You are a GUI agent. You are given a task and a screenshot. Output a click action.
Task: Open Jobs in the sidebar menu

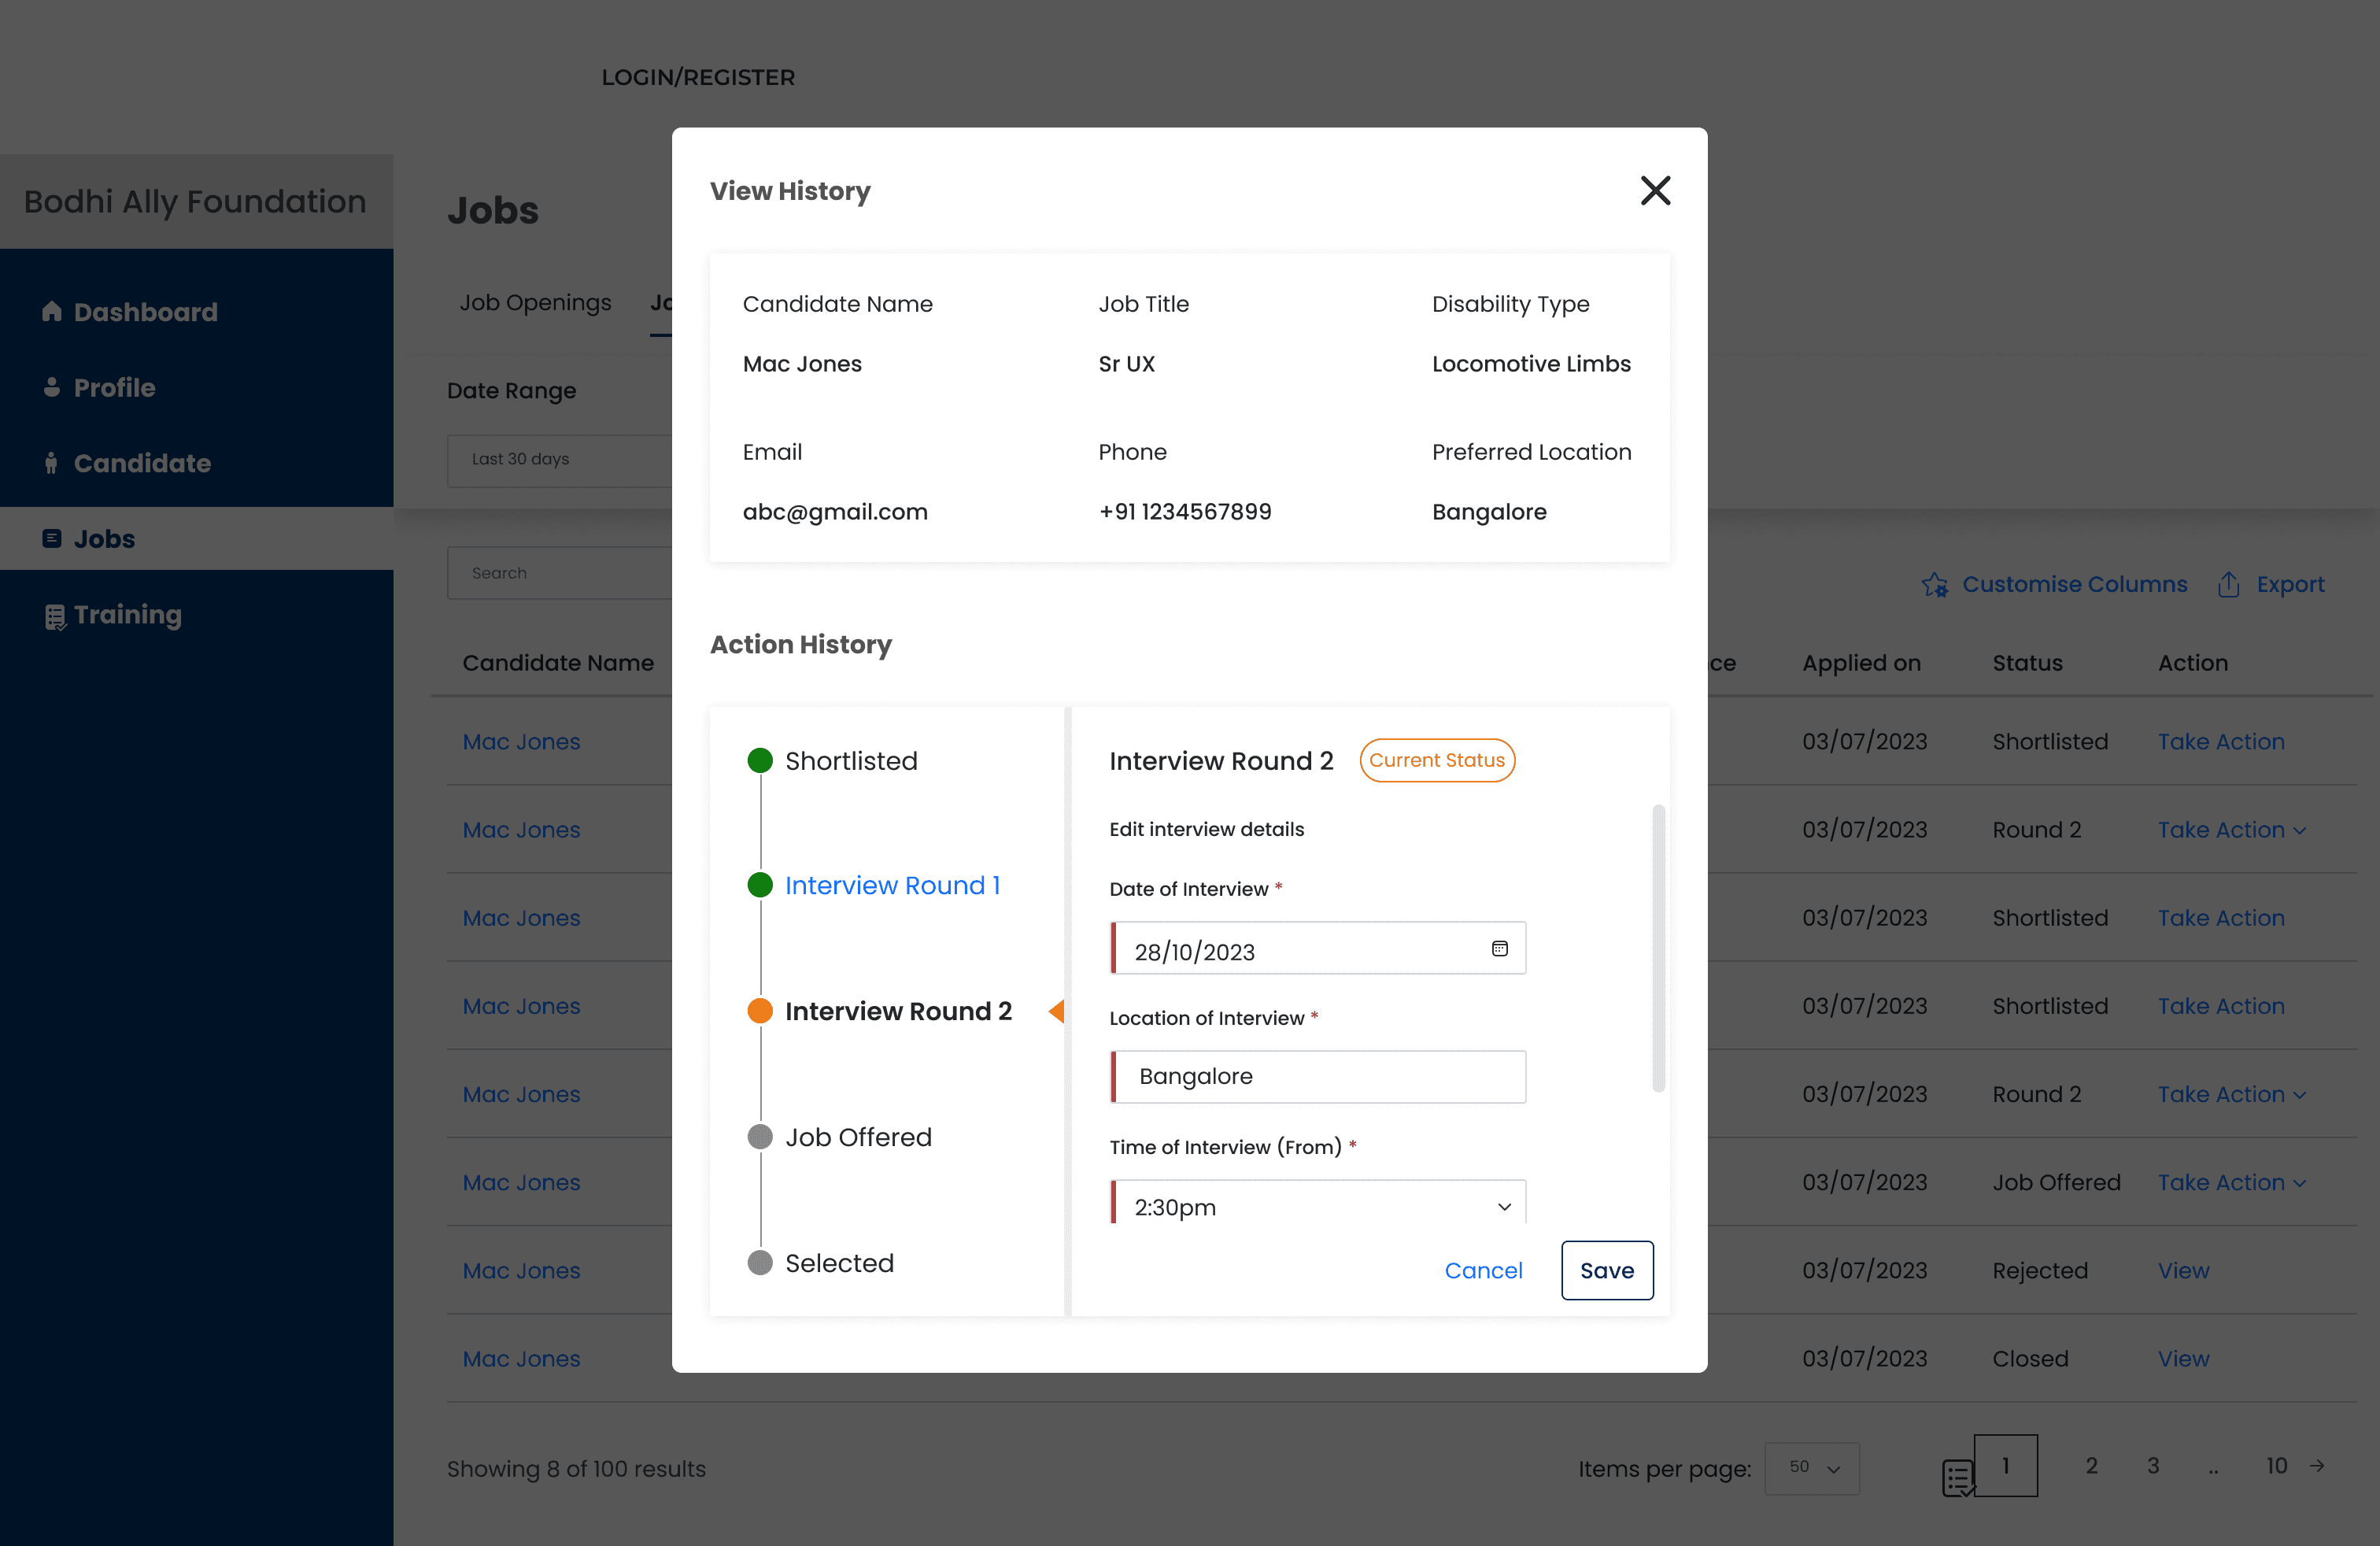[104, 539]
